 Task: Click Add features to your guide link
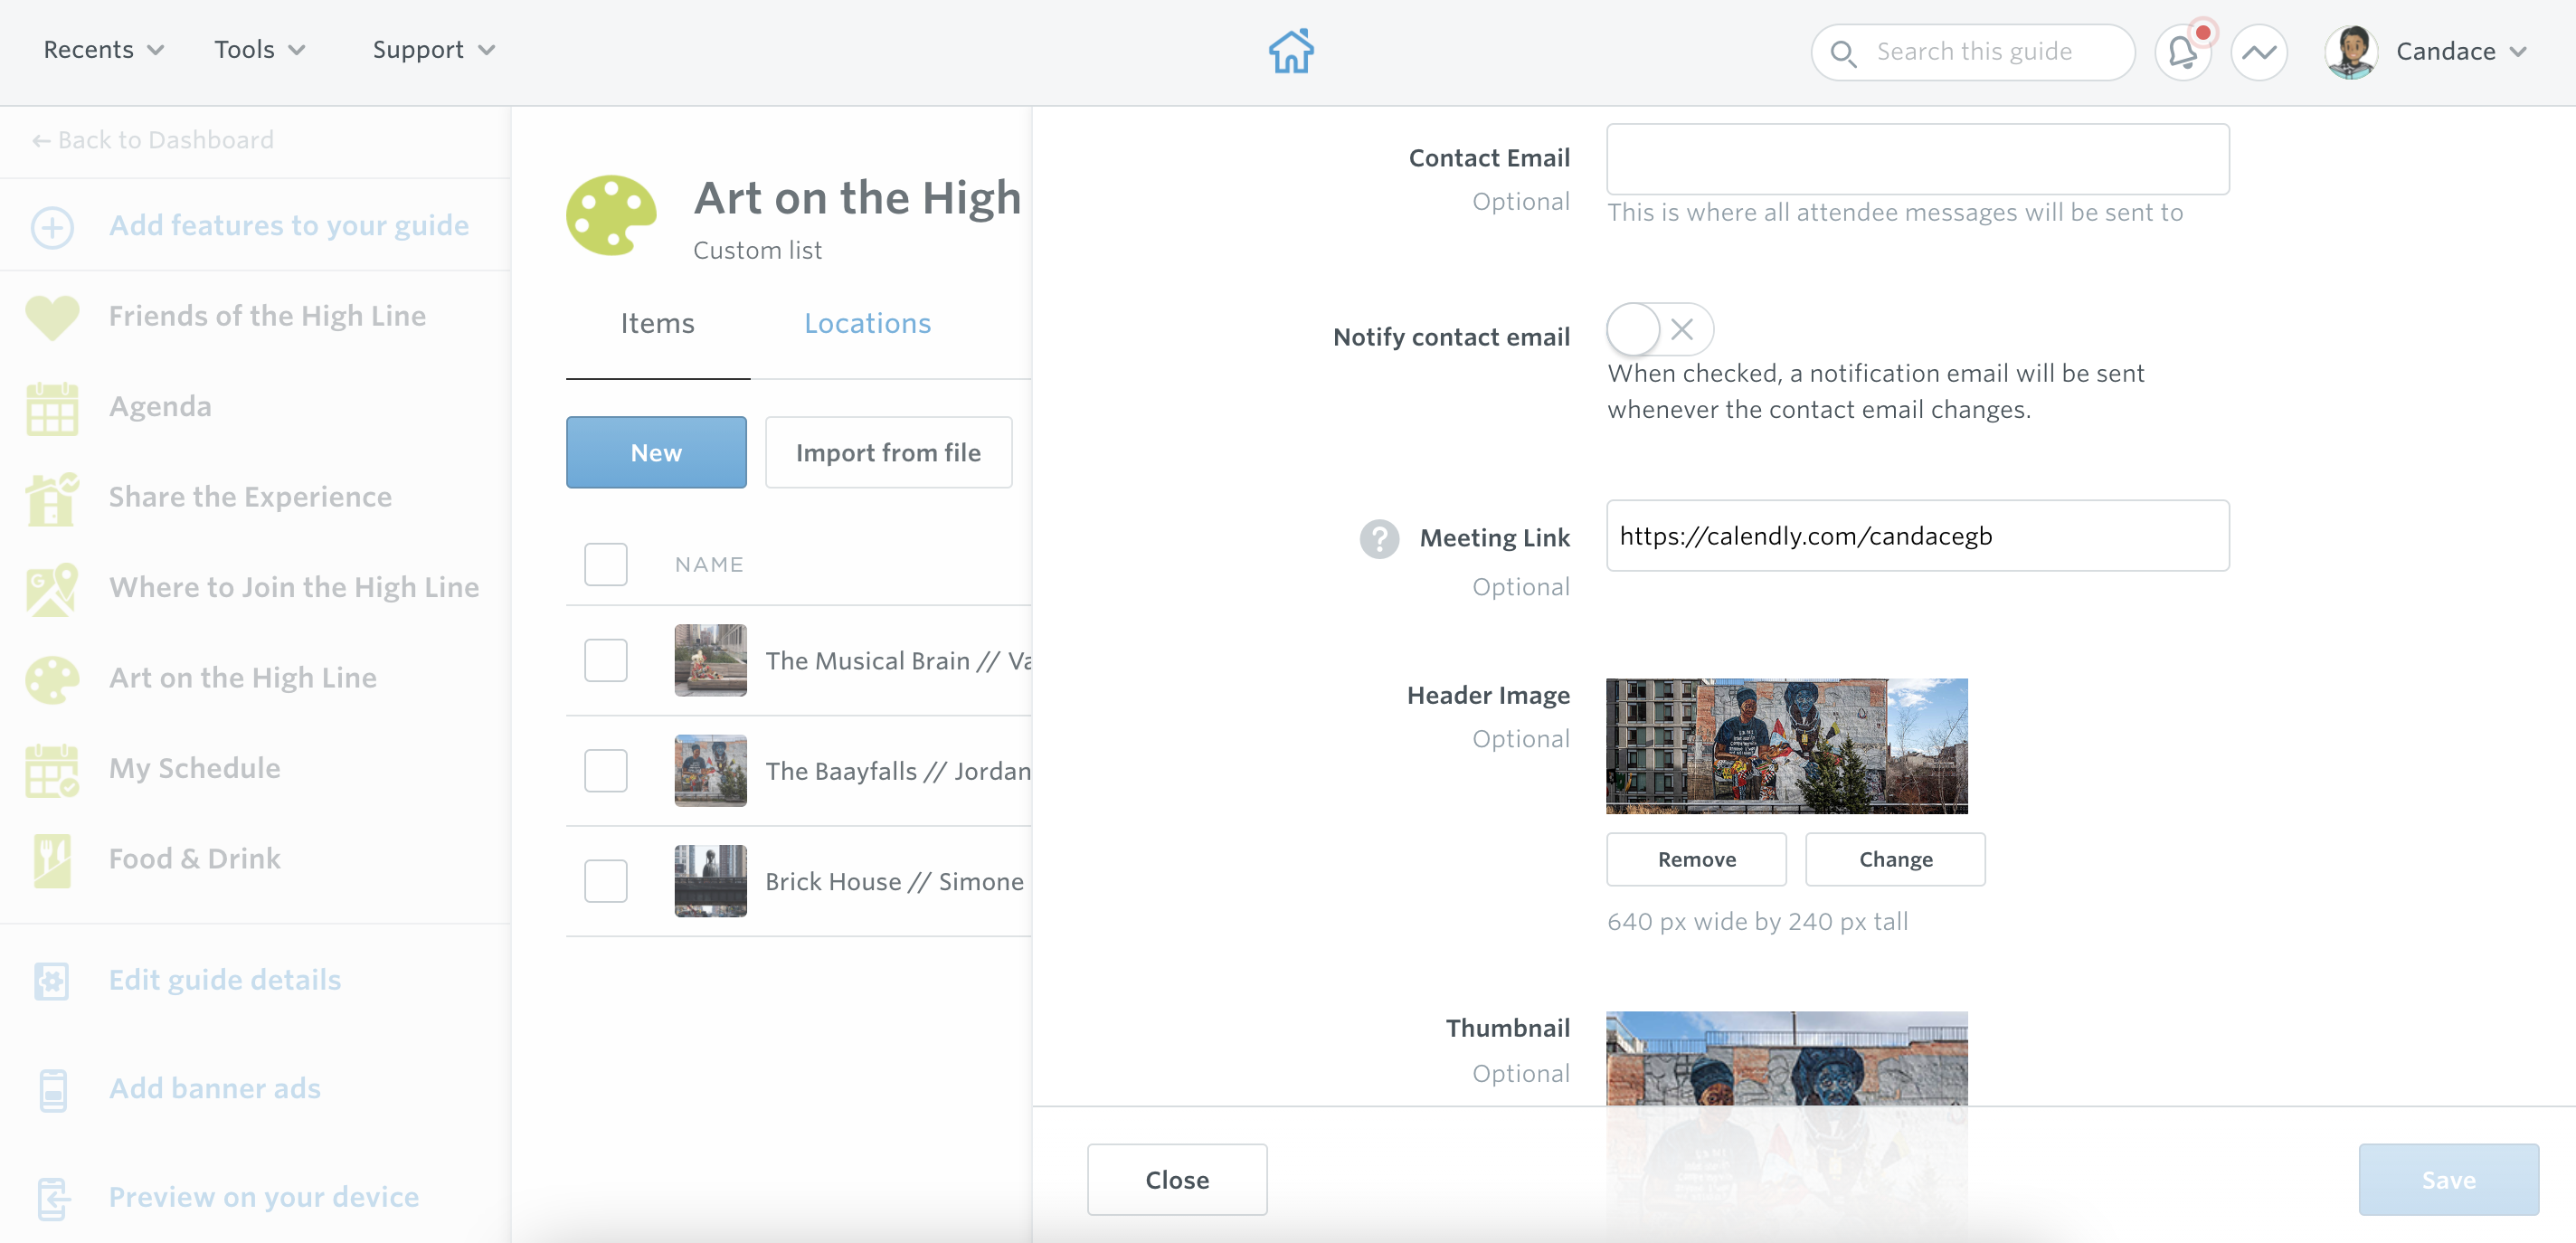point(288,226)
